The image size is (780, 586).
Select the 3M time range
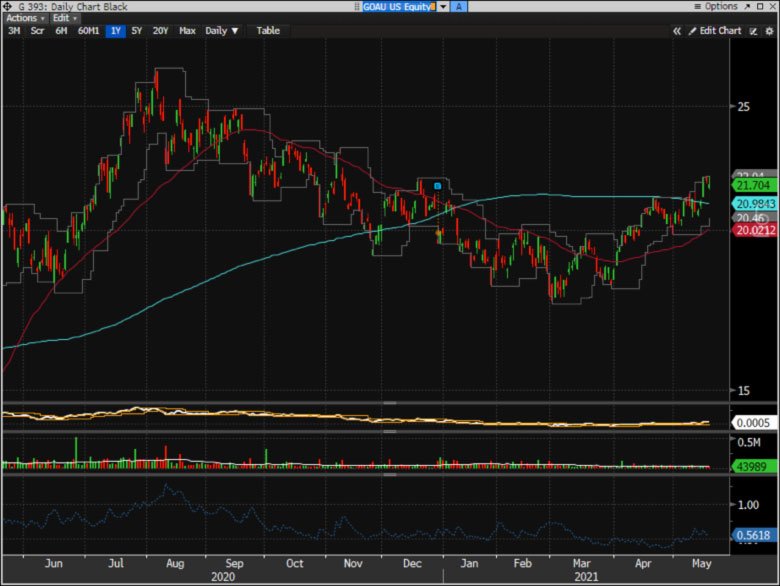click(x=14, y=31)
